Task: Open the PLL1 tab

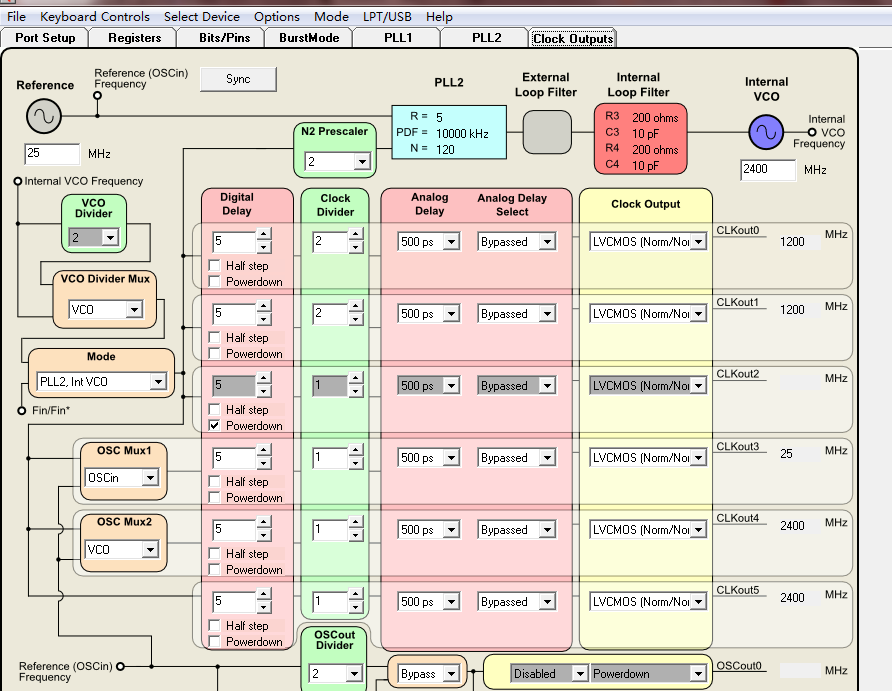Action: [x=398, y=38]
